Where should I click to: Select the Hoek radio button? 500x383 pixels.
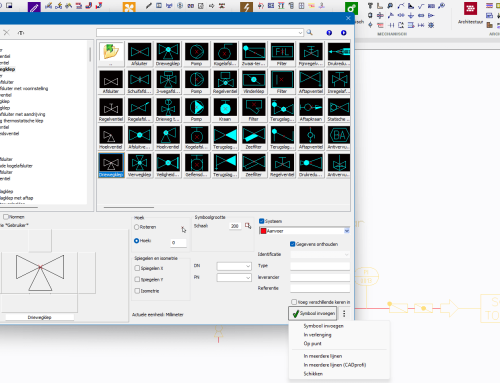point(136,241)
